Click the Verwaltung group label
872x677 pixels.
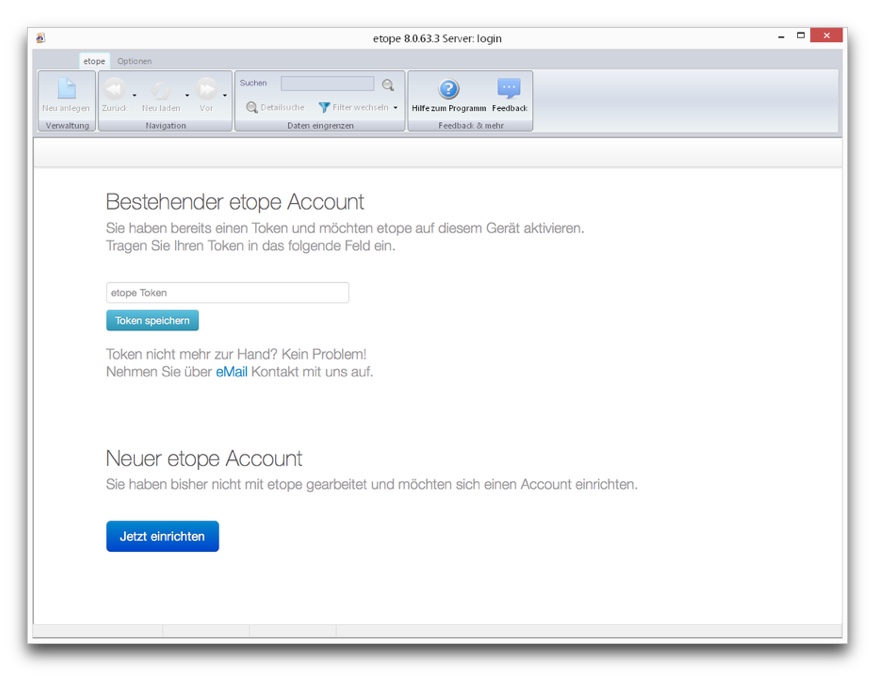coord(67,126)
